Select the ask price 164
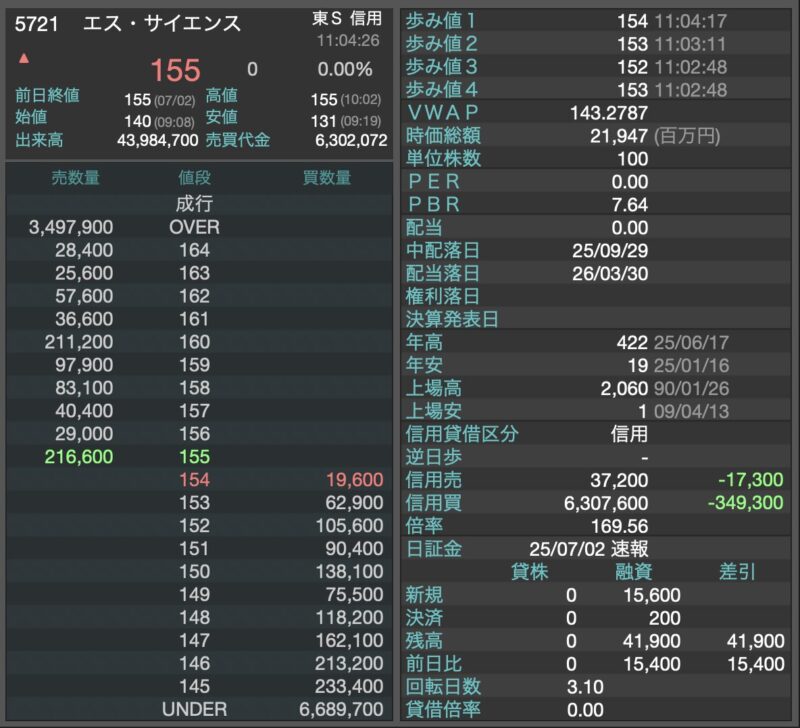 pyautogui.click(x=194, y=250)
